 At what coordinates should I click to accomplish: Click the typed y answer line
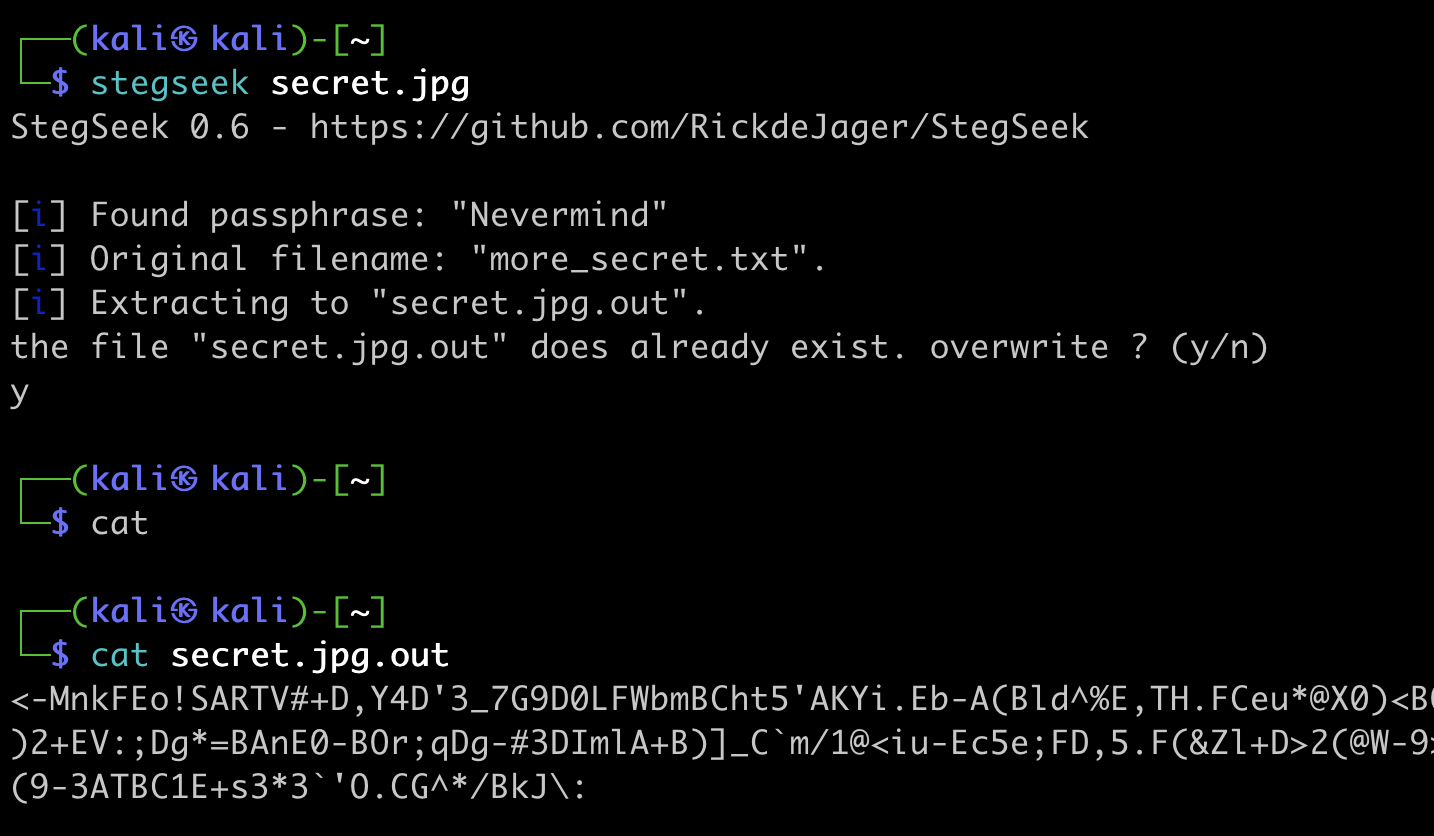(20, 393)
